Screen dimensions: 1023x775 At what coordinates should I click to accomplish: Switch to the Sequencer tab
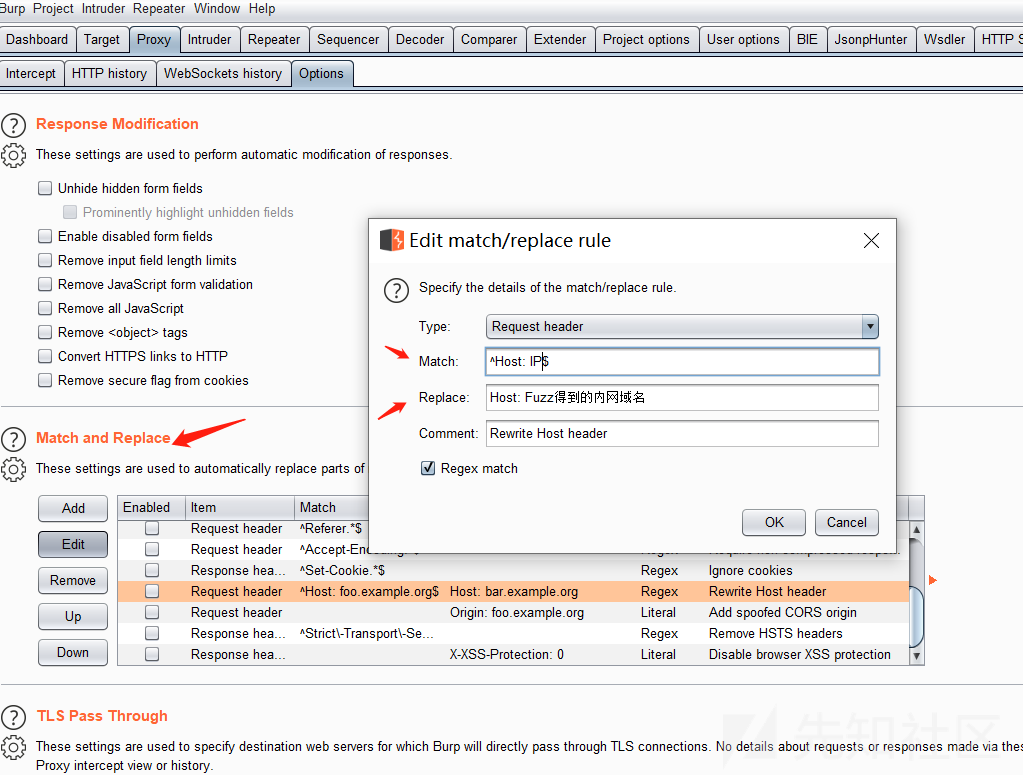coord(348,40)
